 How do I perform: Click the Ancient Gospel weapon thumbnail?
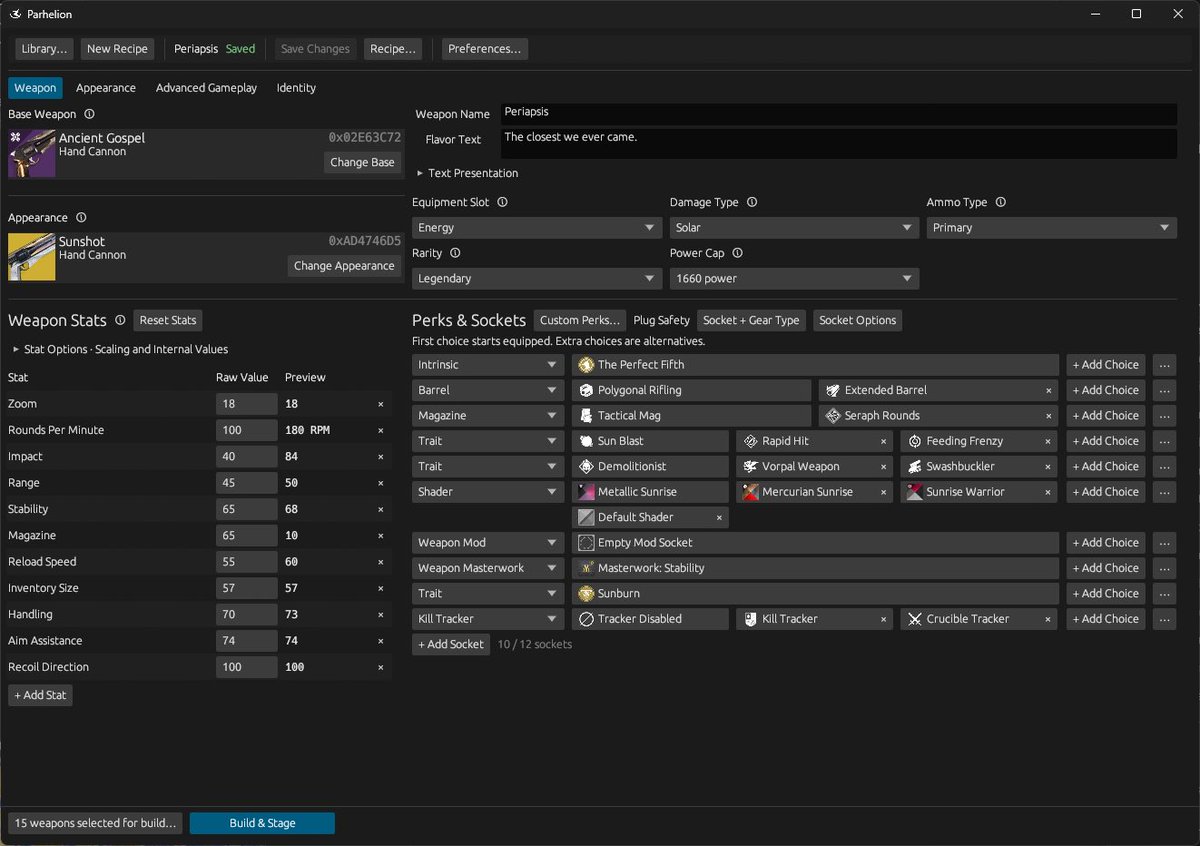click(31, 153)
